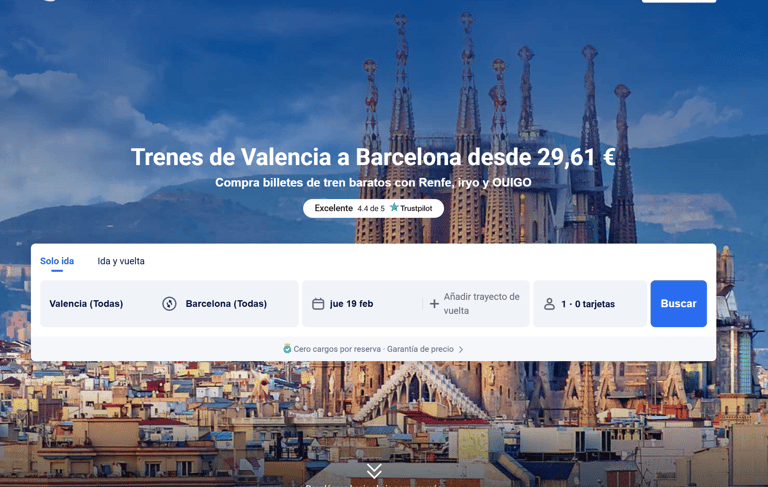Image resolution: width=768 pixels, height=487 pixels.
Task: Switch to Ida y vuelta tab
Action: click(x=121, y=261)
